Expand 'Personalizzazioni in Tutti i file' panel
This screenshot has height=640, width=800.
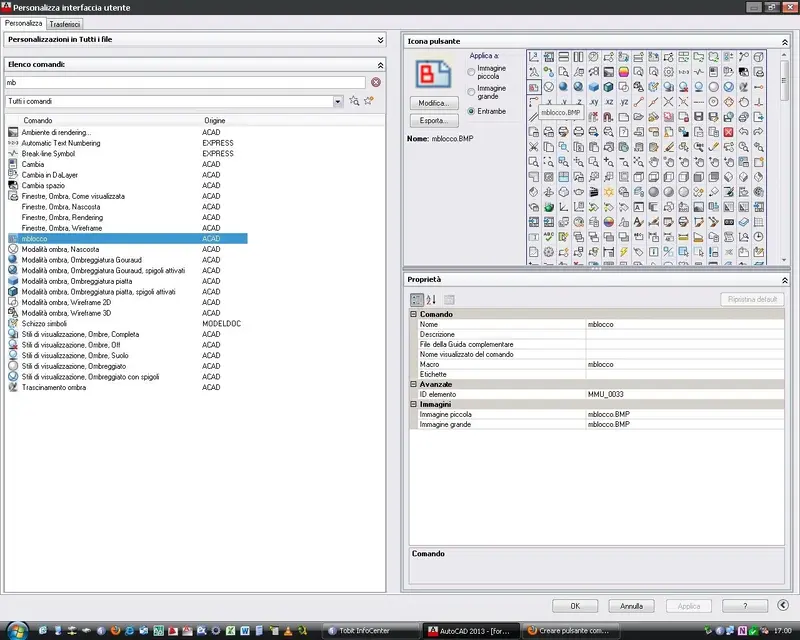pyautogui.click(x=380, y=40)
